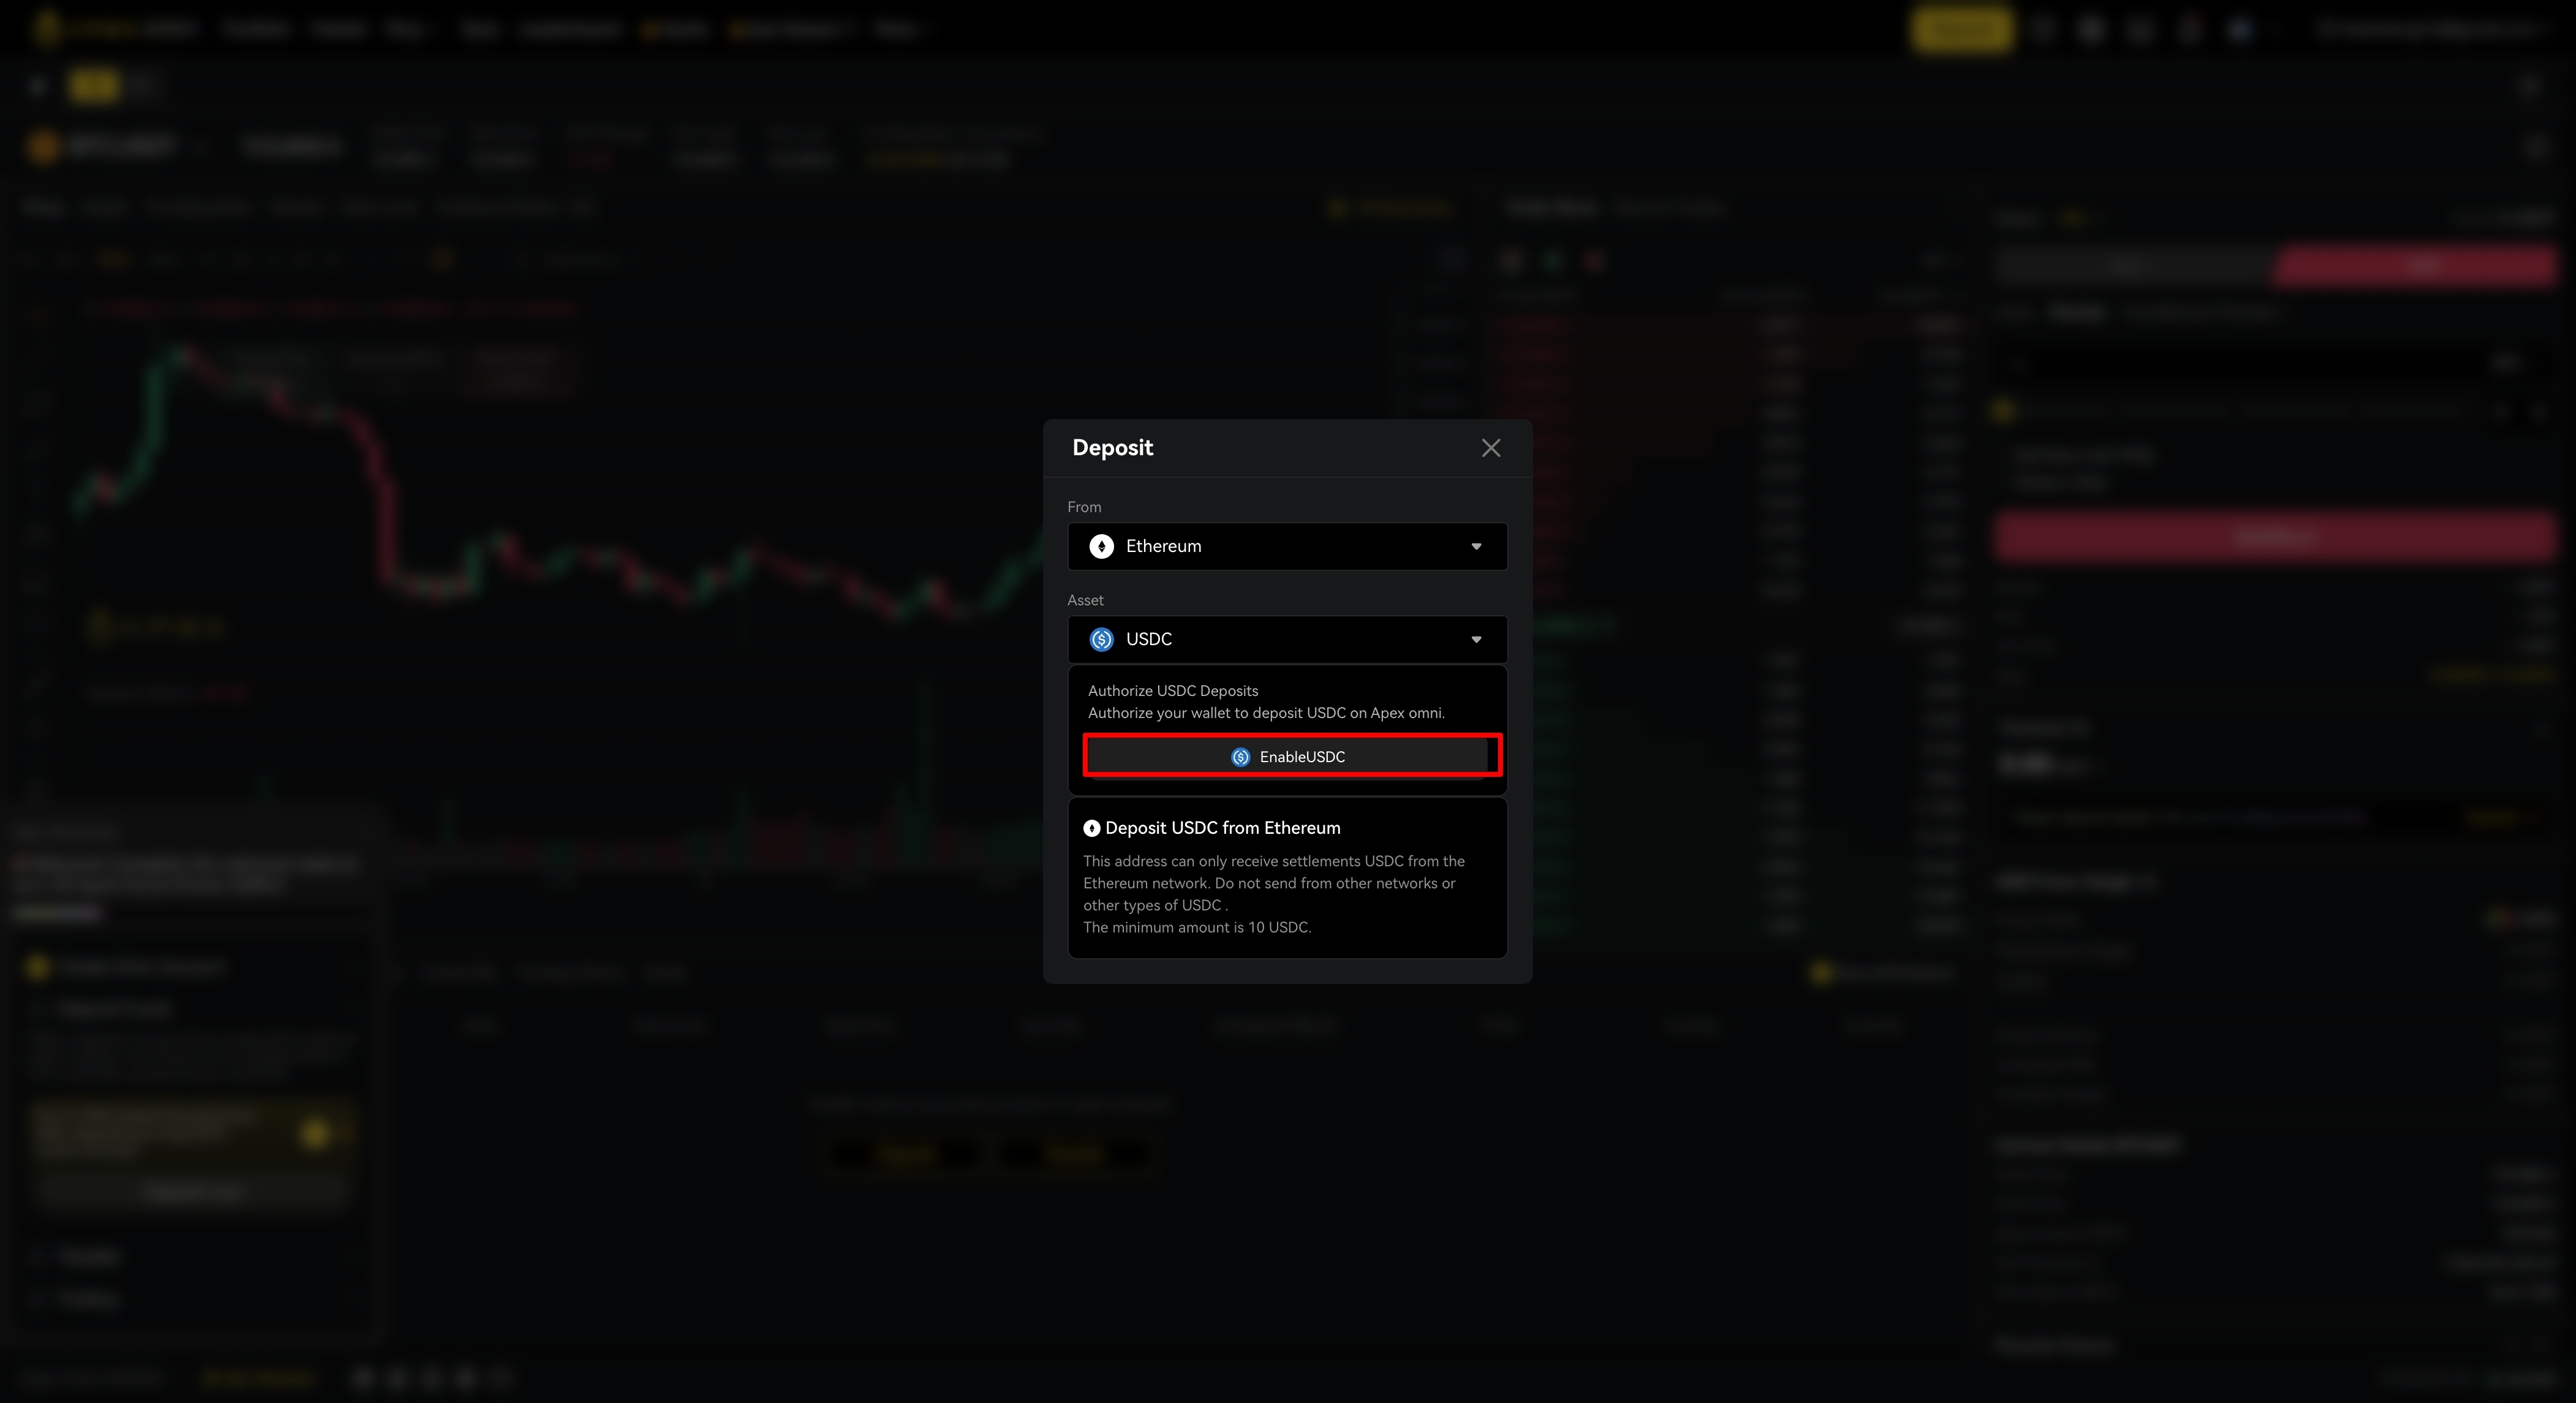Click the Deposit dialog title
The width and height of the screenshot is (2576, 1403).
coord(1112,448)
